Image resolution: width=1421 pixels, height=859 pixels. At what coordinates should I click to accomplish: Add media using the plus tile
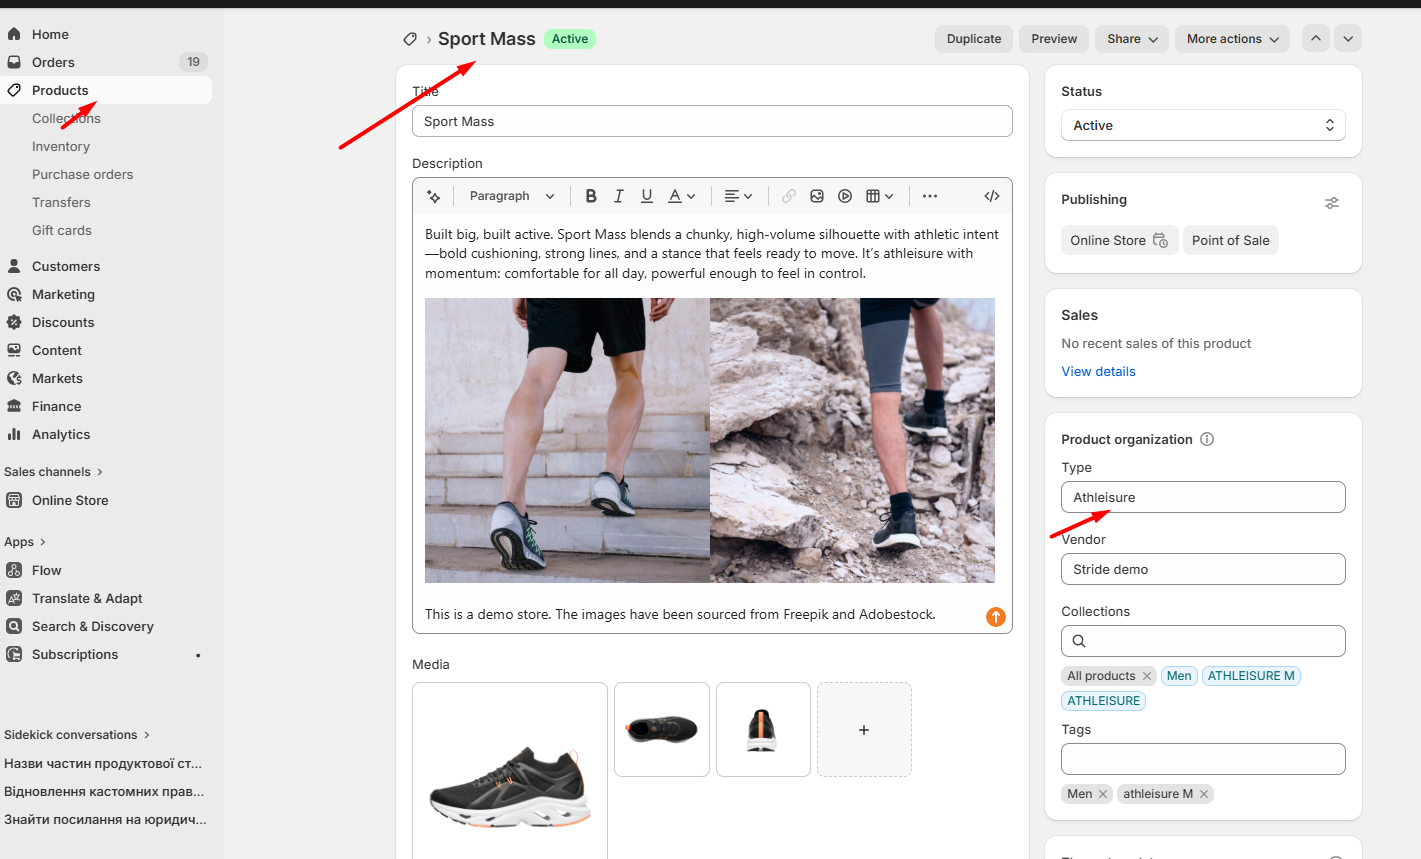click(864, 730)
